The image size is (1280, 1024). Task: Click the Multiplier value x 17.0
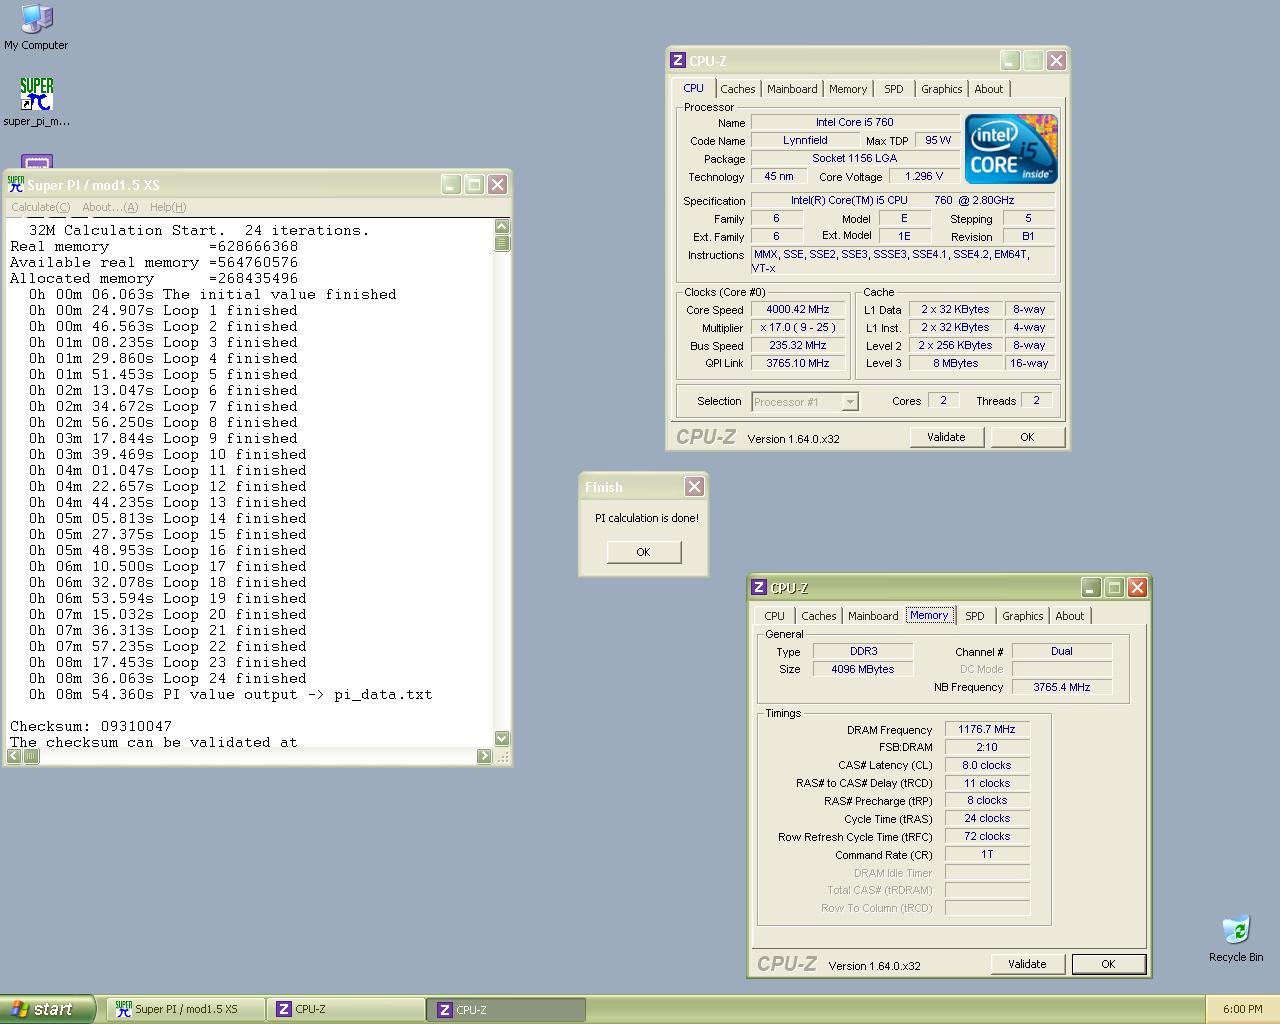click(798, 328)
